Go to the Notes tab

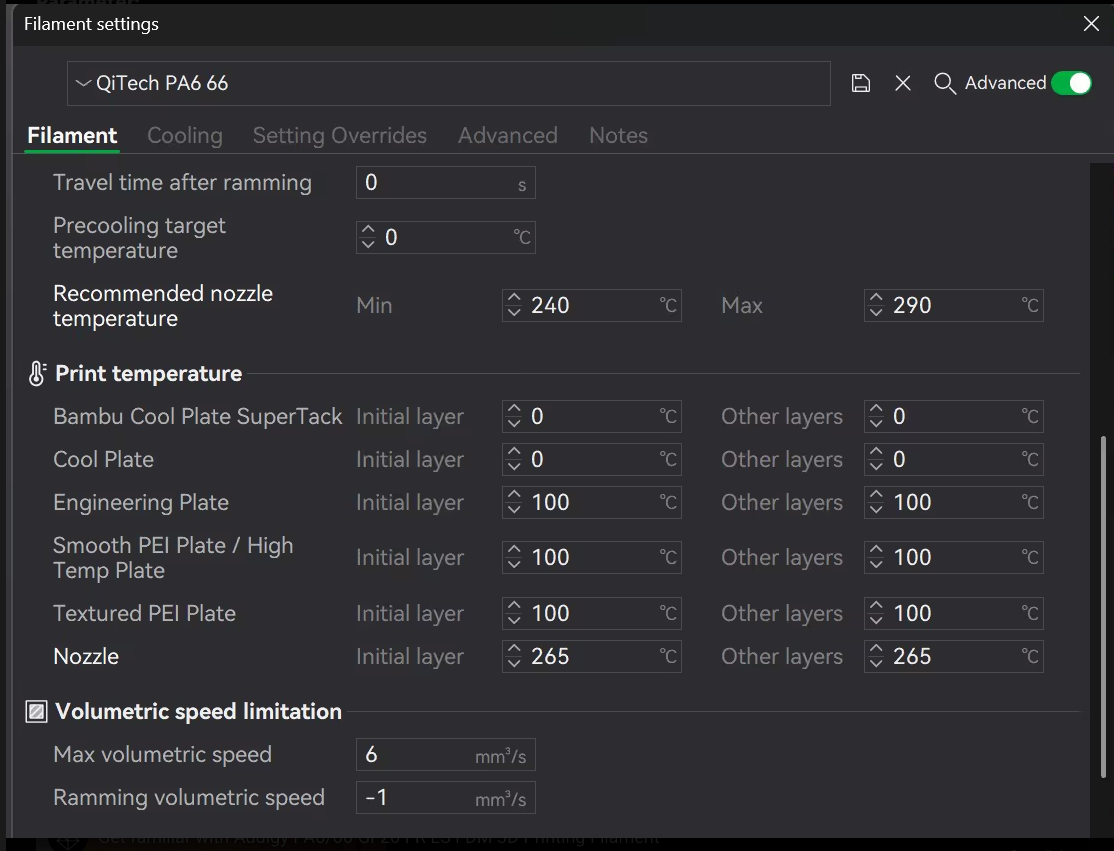click(618, 136)
